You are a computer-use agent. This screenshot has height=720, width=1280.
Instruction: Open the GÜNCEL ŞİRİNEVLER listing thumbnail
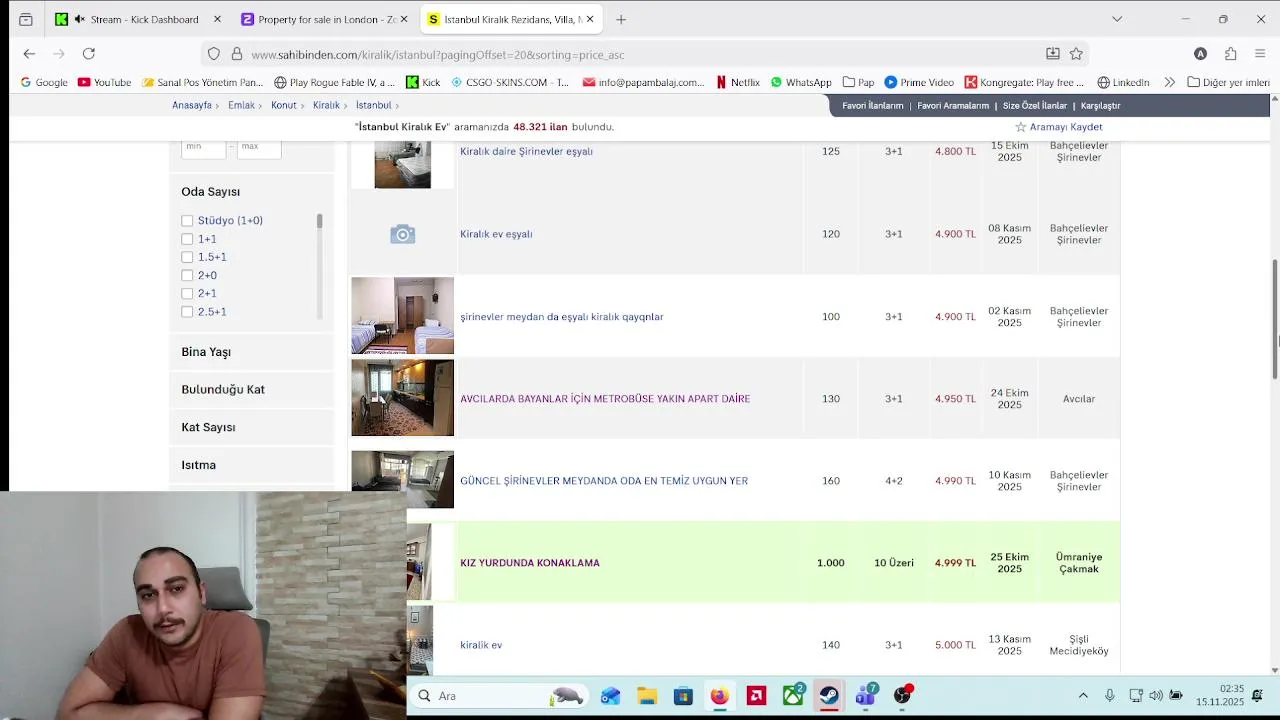click(x=402, y=480)
